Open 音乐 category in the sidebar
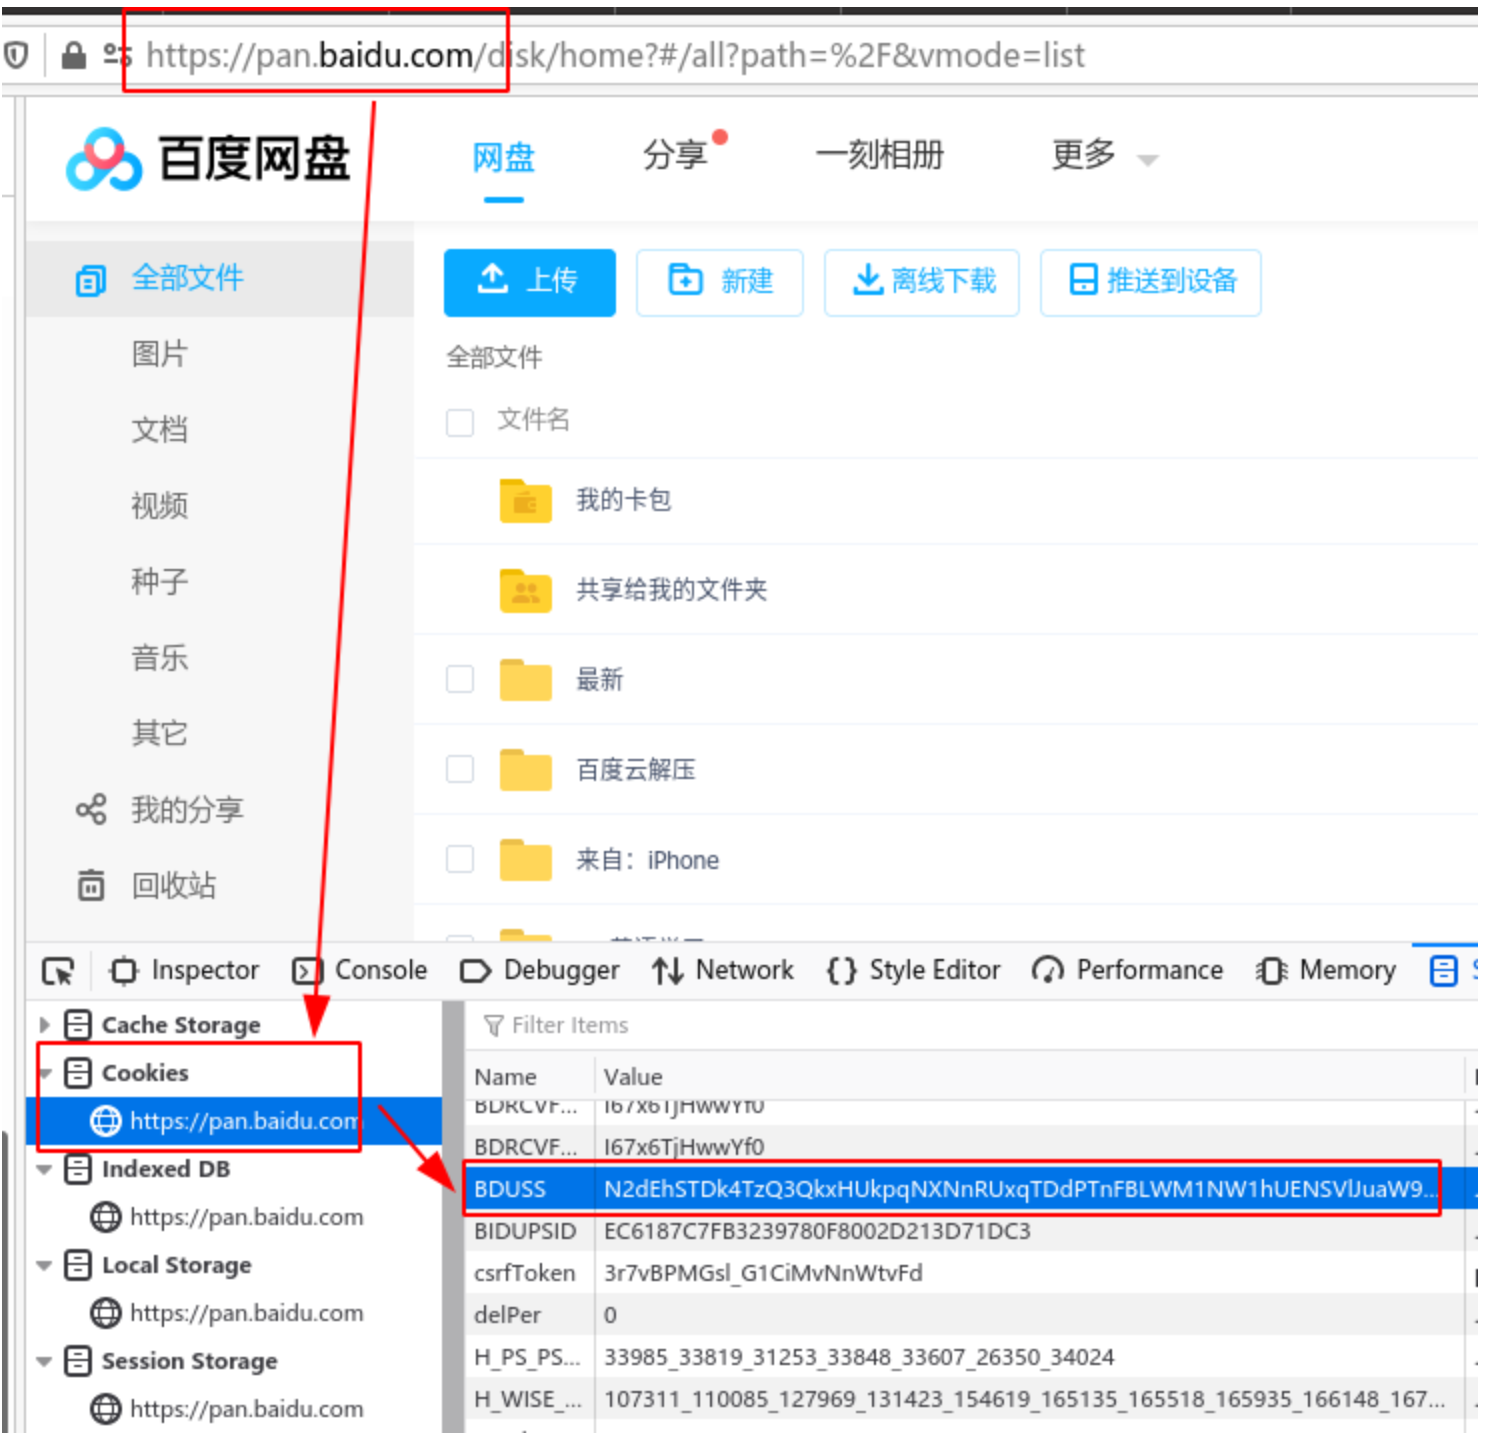The width and height of the screenshot is (1486, 1444). [160, 658]
